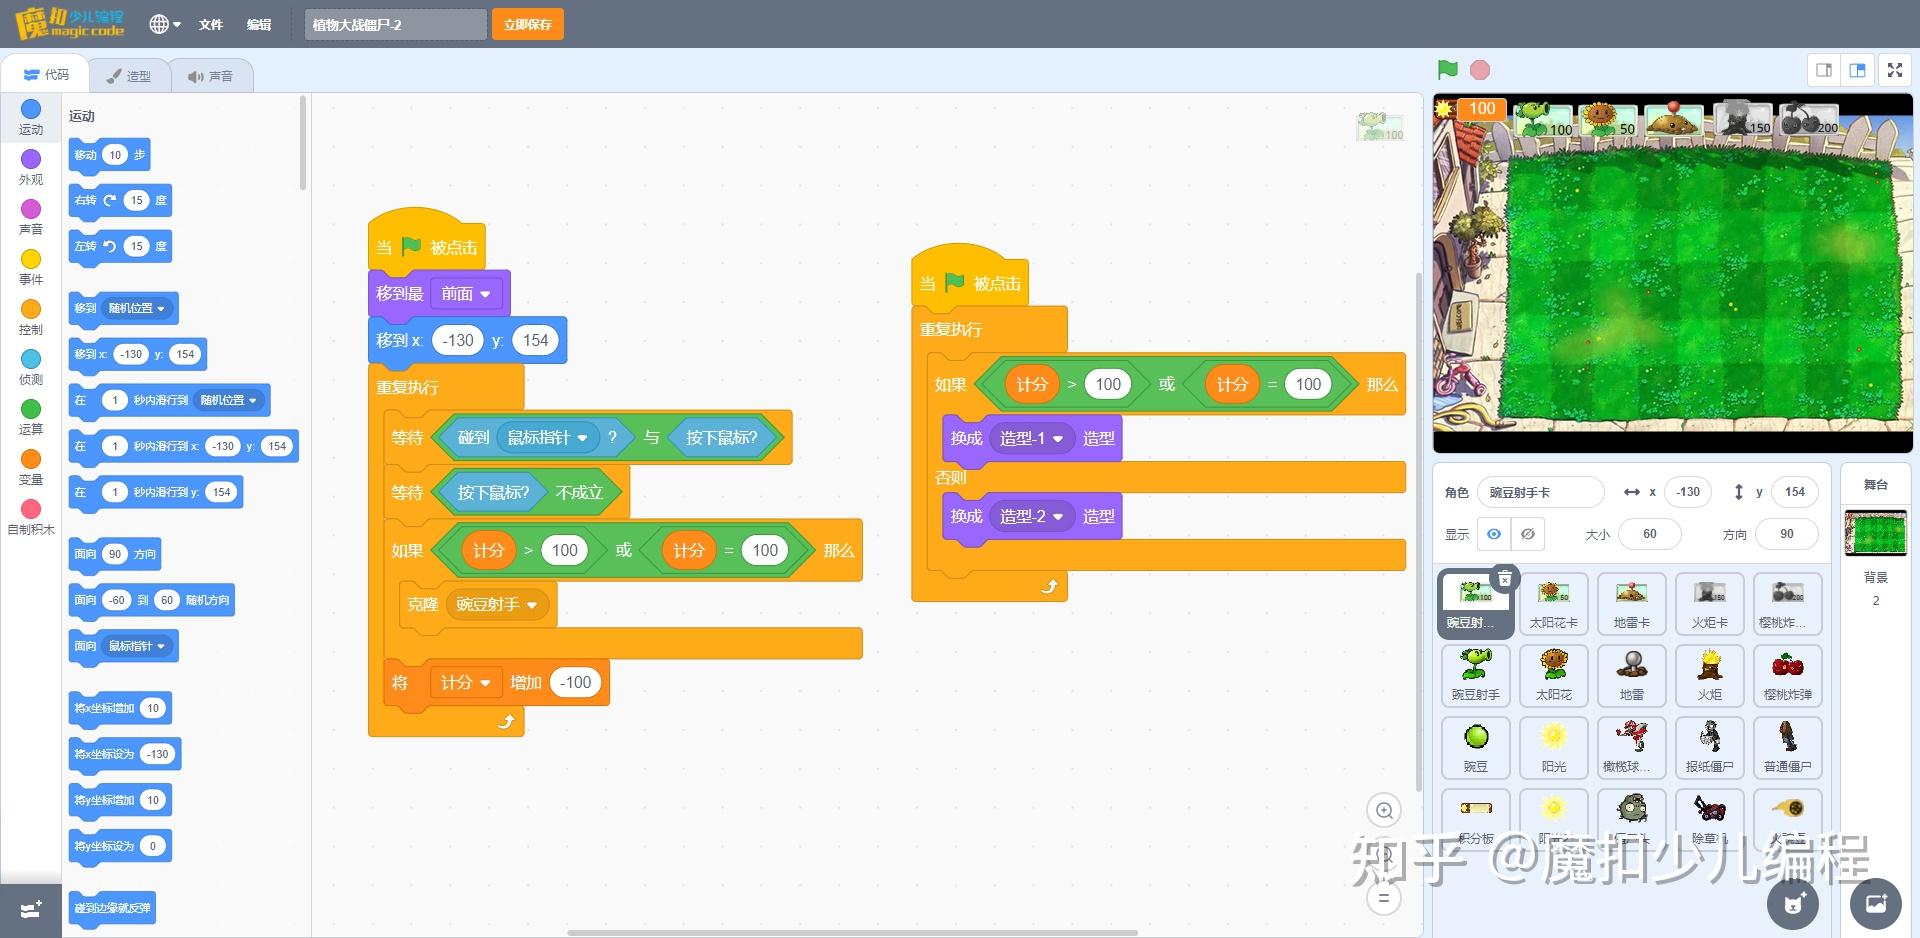Image resolution: width=1920 pixels, height=938 pixels.
Task: Delete the selected 豌豆射手卡 sprite
Action: tap(1504, 579)
